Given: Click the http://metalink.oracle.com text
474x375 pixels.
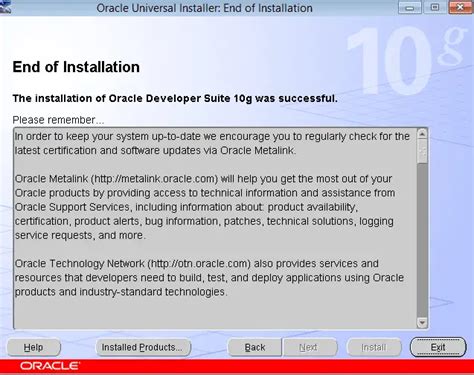Looking at the screenshot, I should tap(154, 179).
